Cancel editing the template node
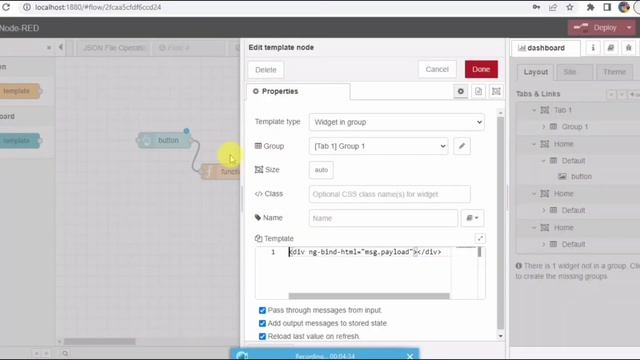640x360 pixels. coord(437,69)
